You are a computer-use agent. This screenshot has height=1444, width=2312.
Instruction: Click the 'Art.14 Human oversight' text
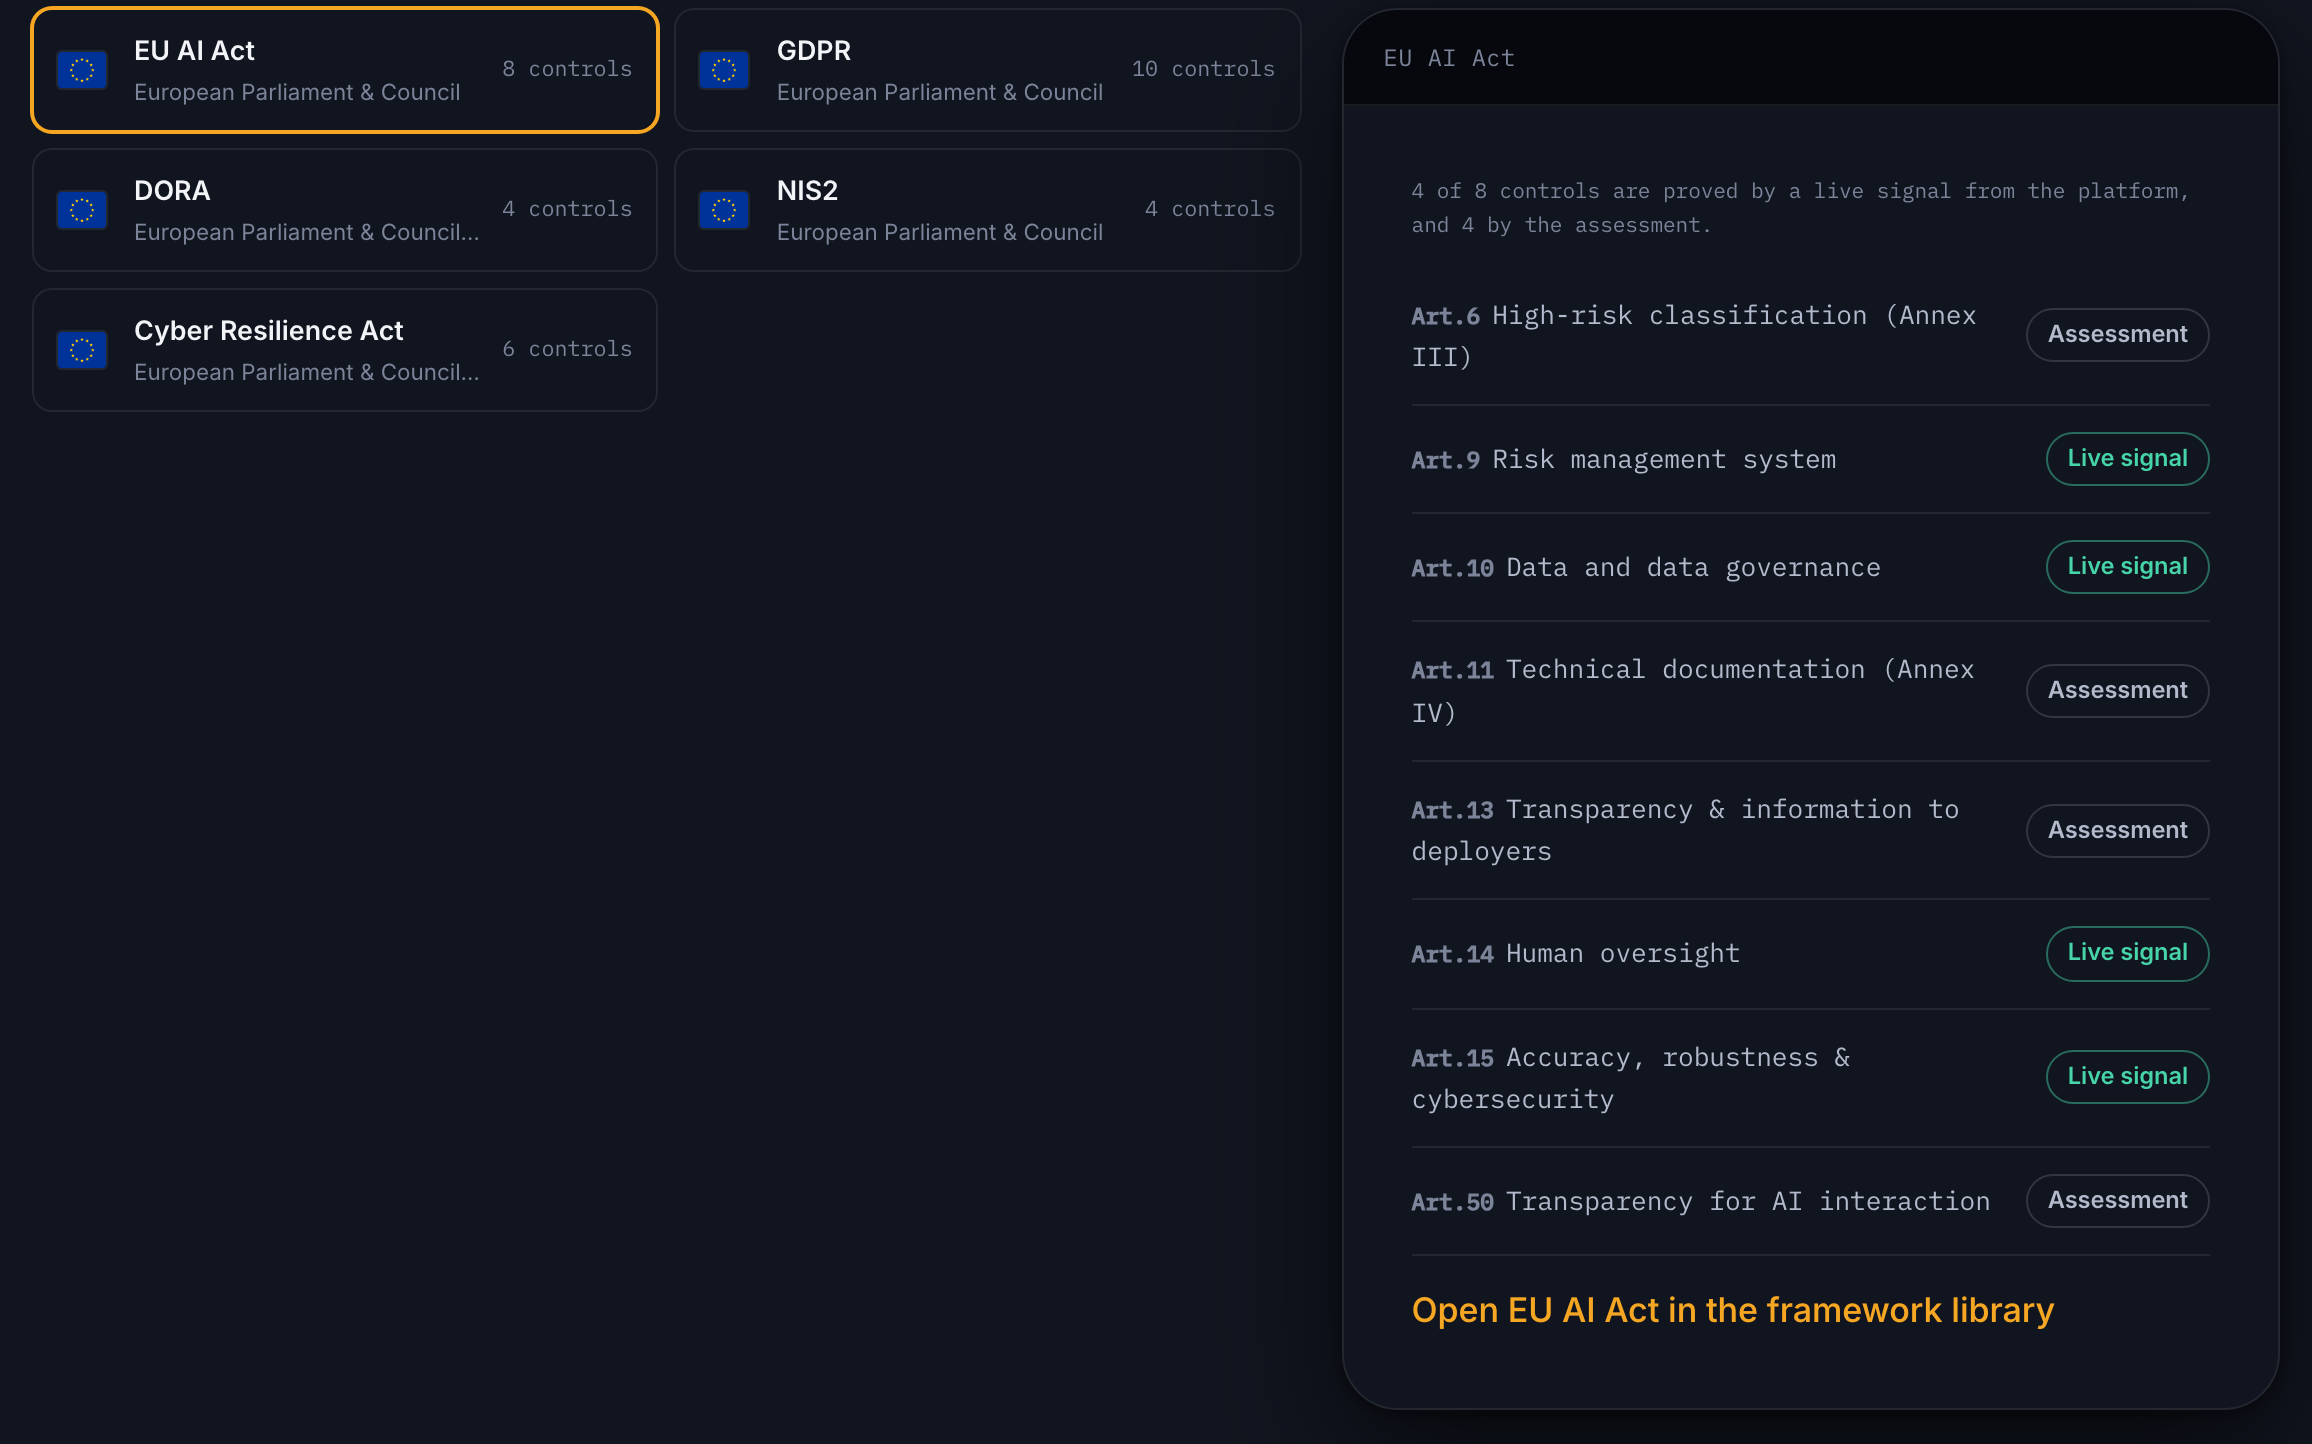(x=1575, y=954)
